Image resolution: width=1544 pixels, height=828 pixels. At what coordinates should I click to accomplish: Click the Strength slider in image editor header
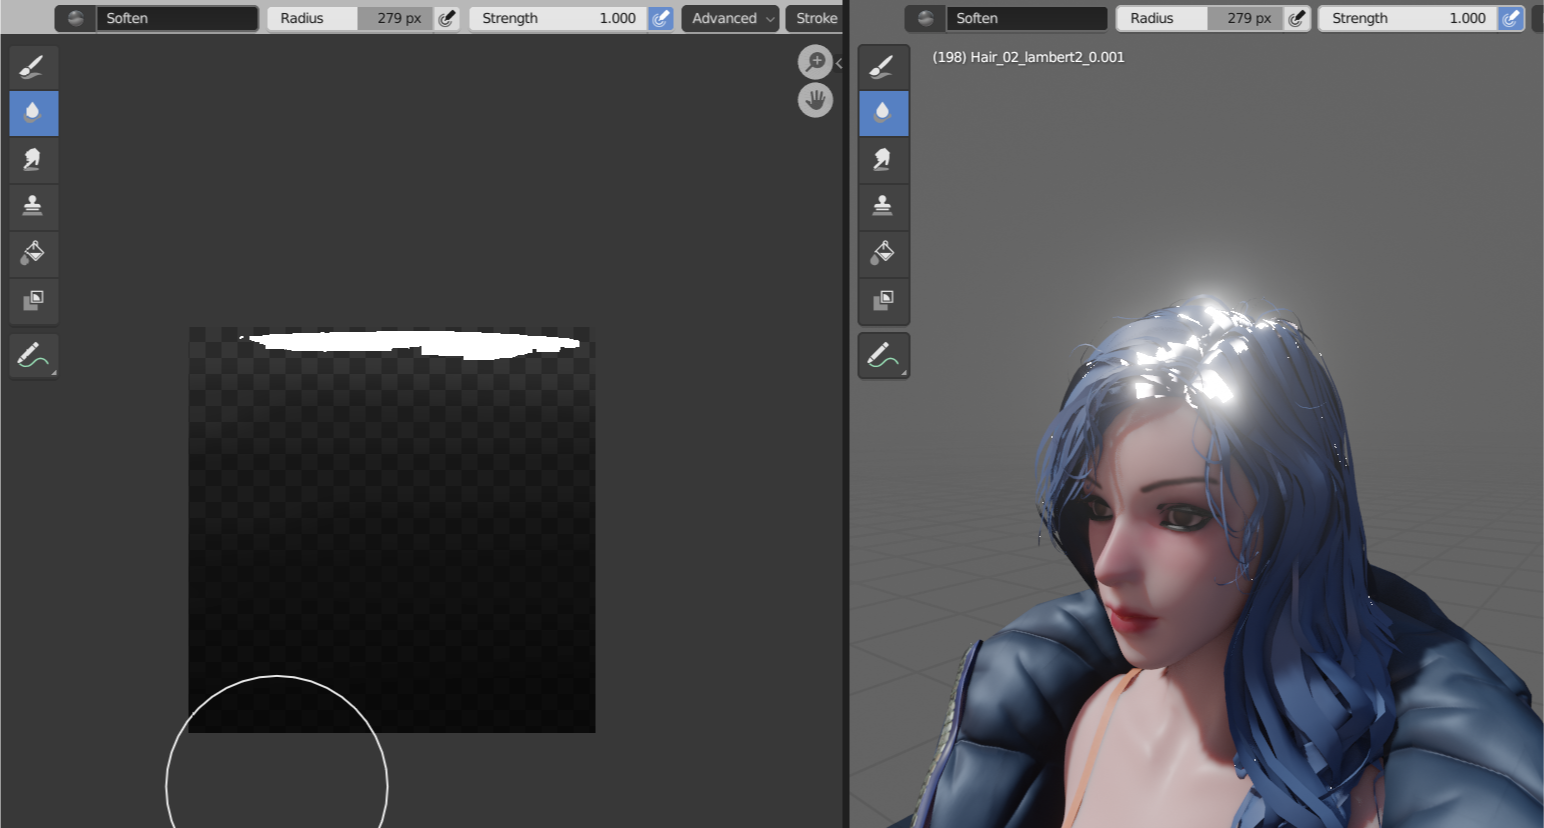[x=558, y=18]
